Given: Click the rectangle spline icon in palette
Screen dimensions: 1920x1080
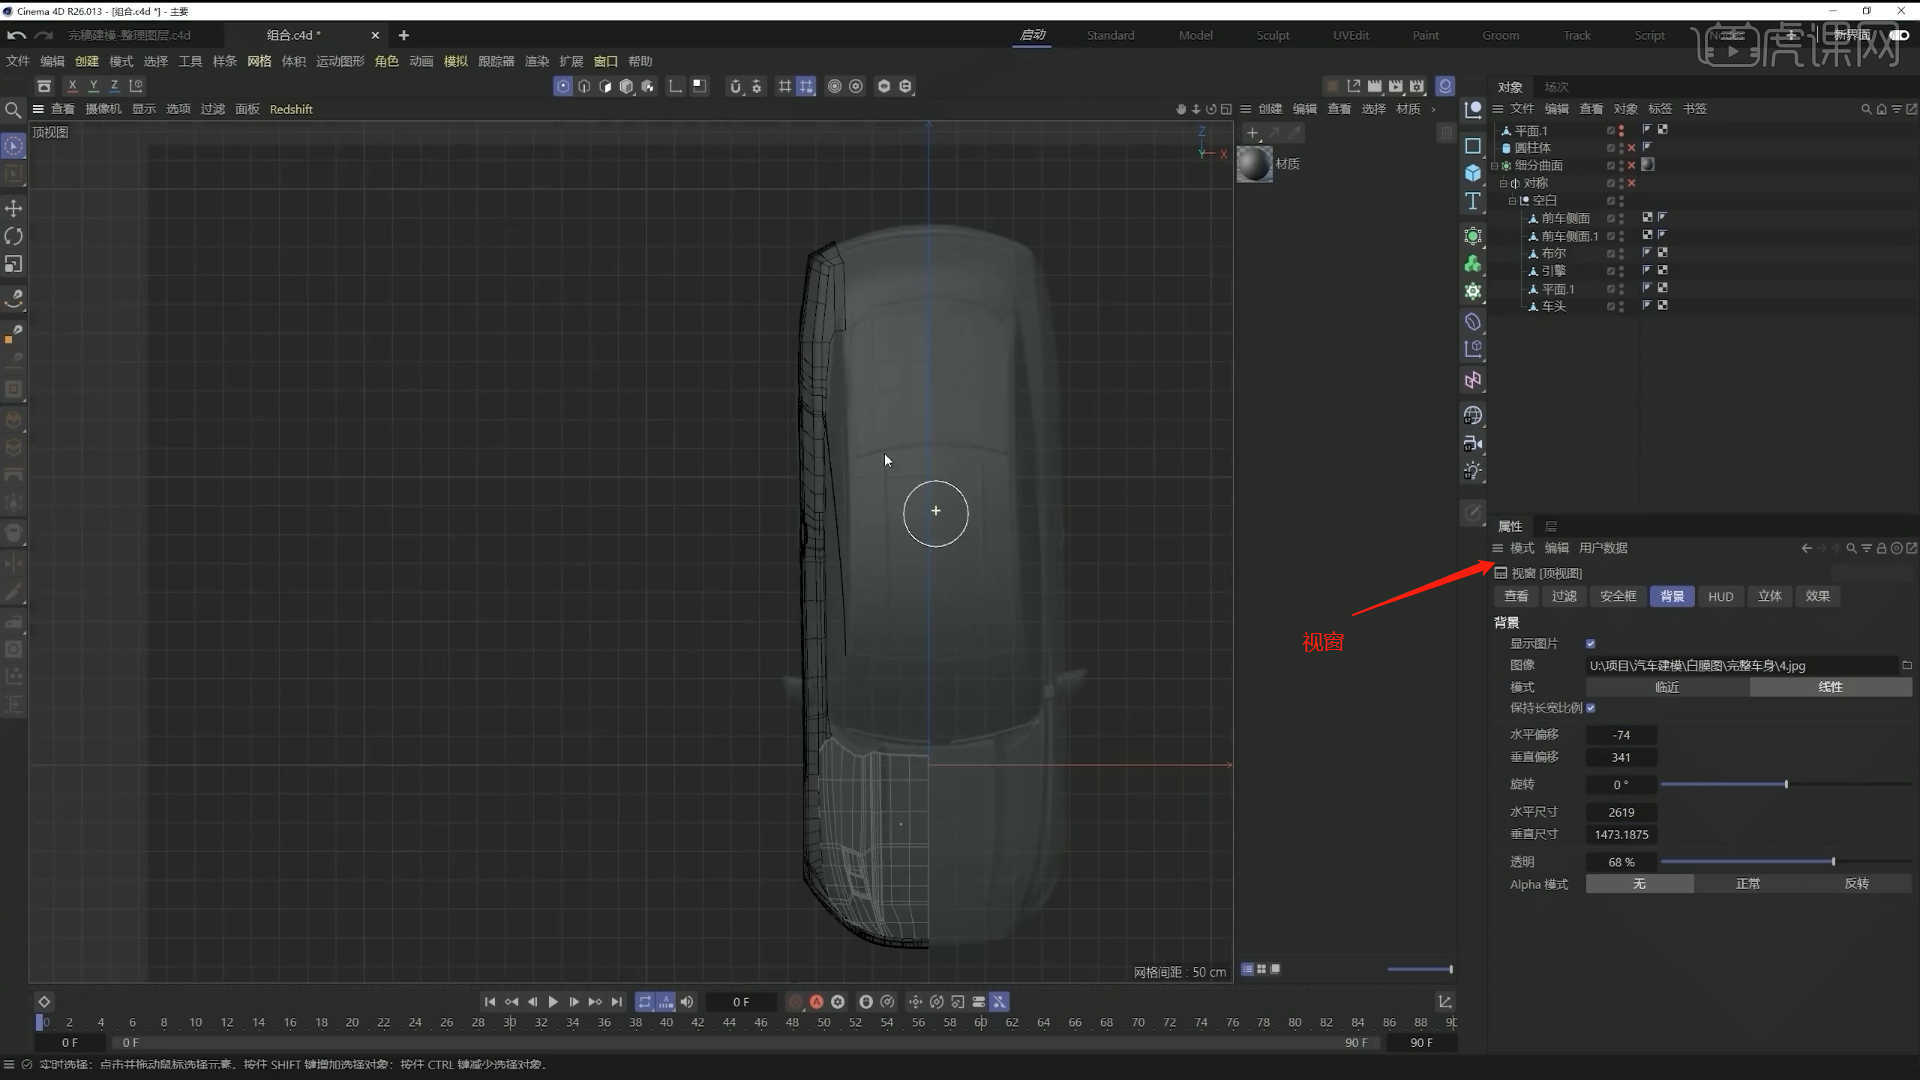Looking at the screenshot, I should coord(1473,146).
